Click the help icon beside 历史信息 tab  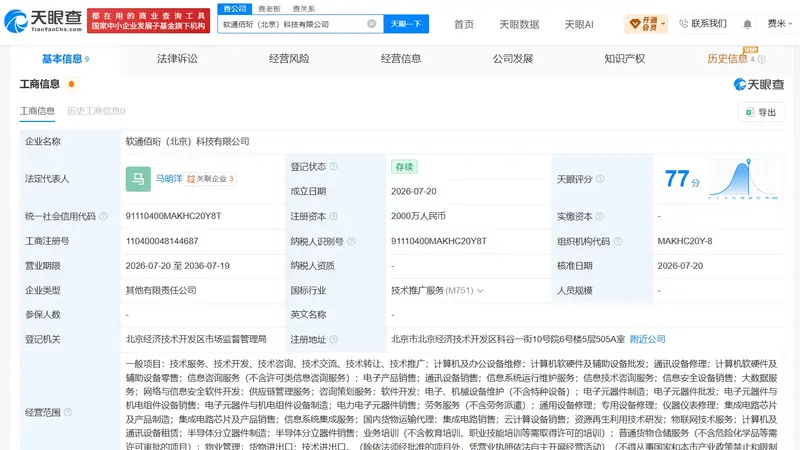pos(762,59)
